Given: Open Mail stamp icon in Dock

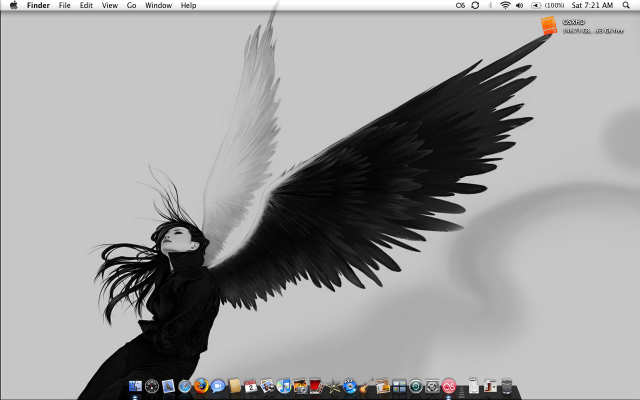Looking at the screenshot, I should (168, 386).
